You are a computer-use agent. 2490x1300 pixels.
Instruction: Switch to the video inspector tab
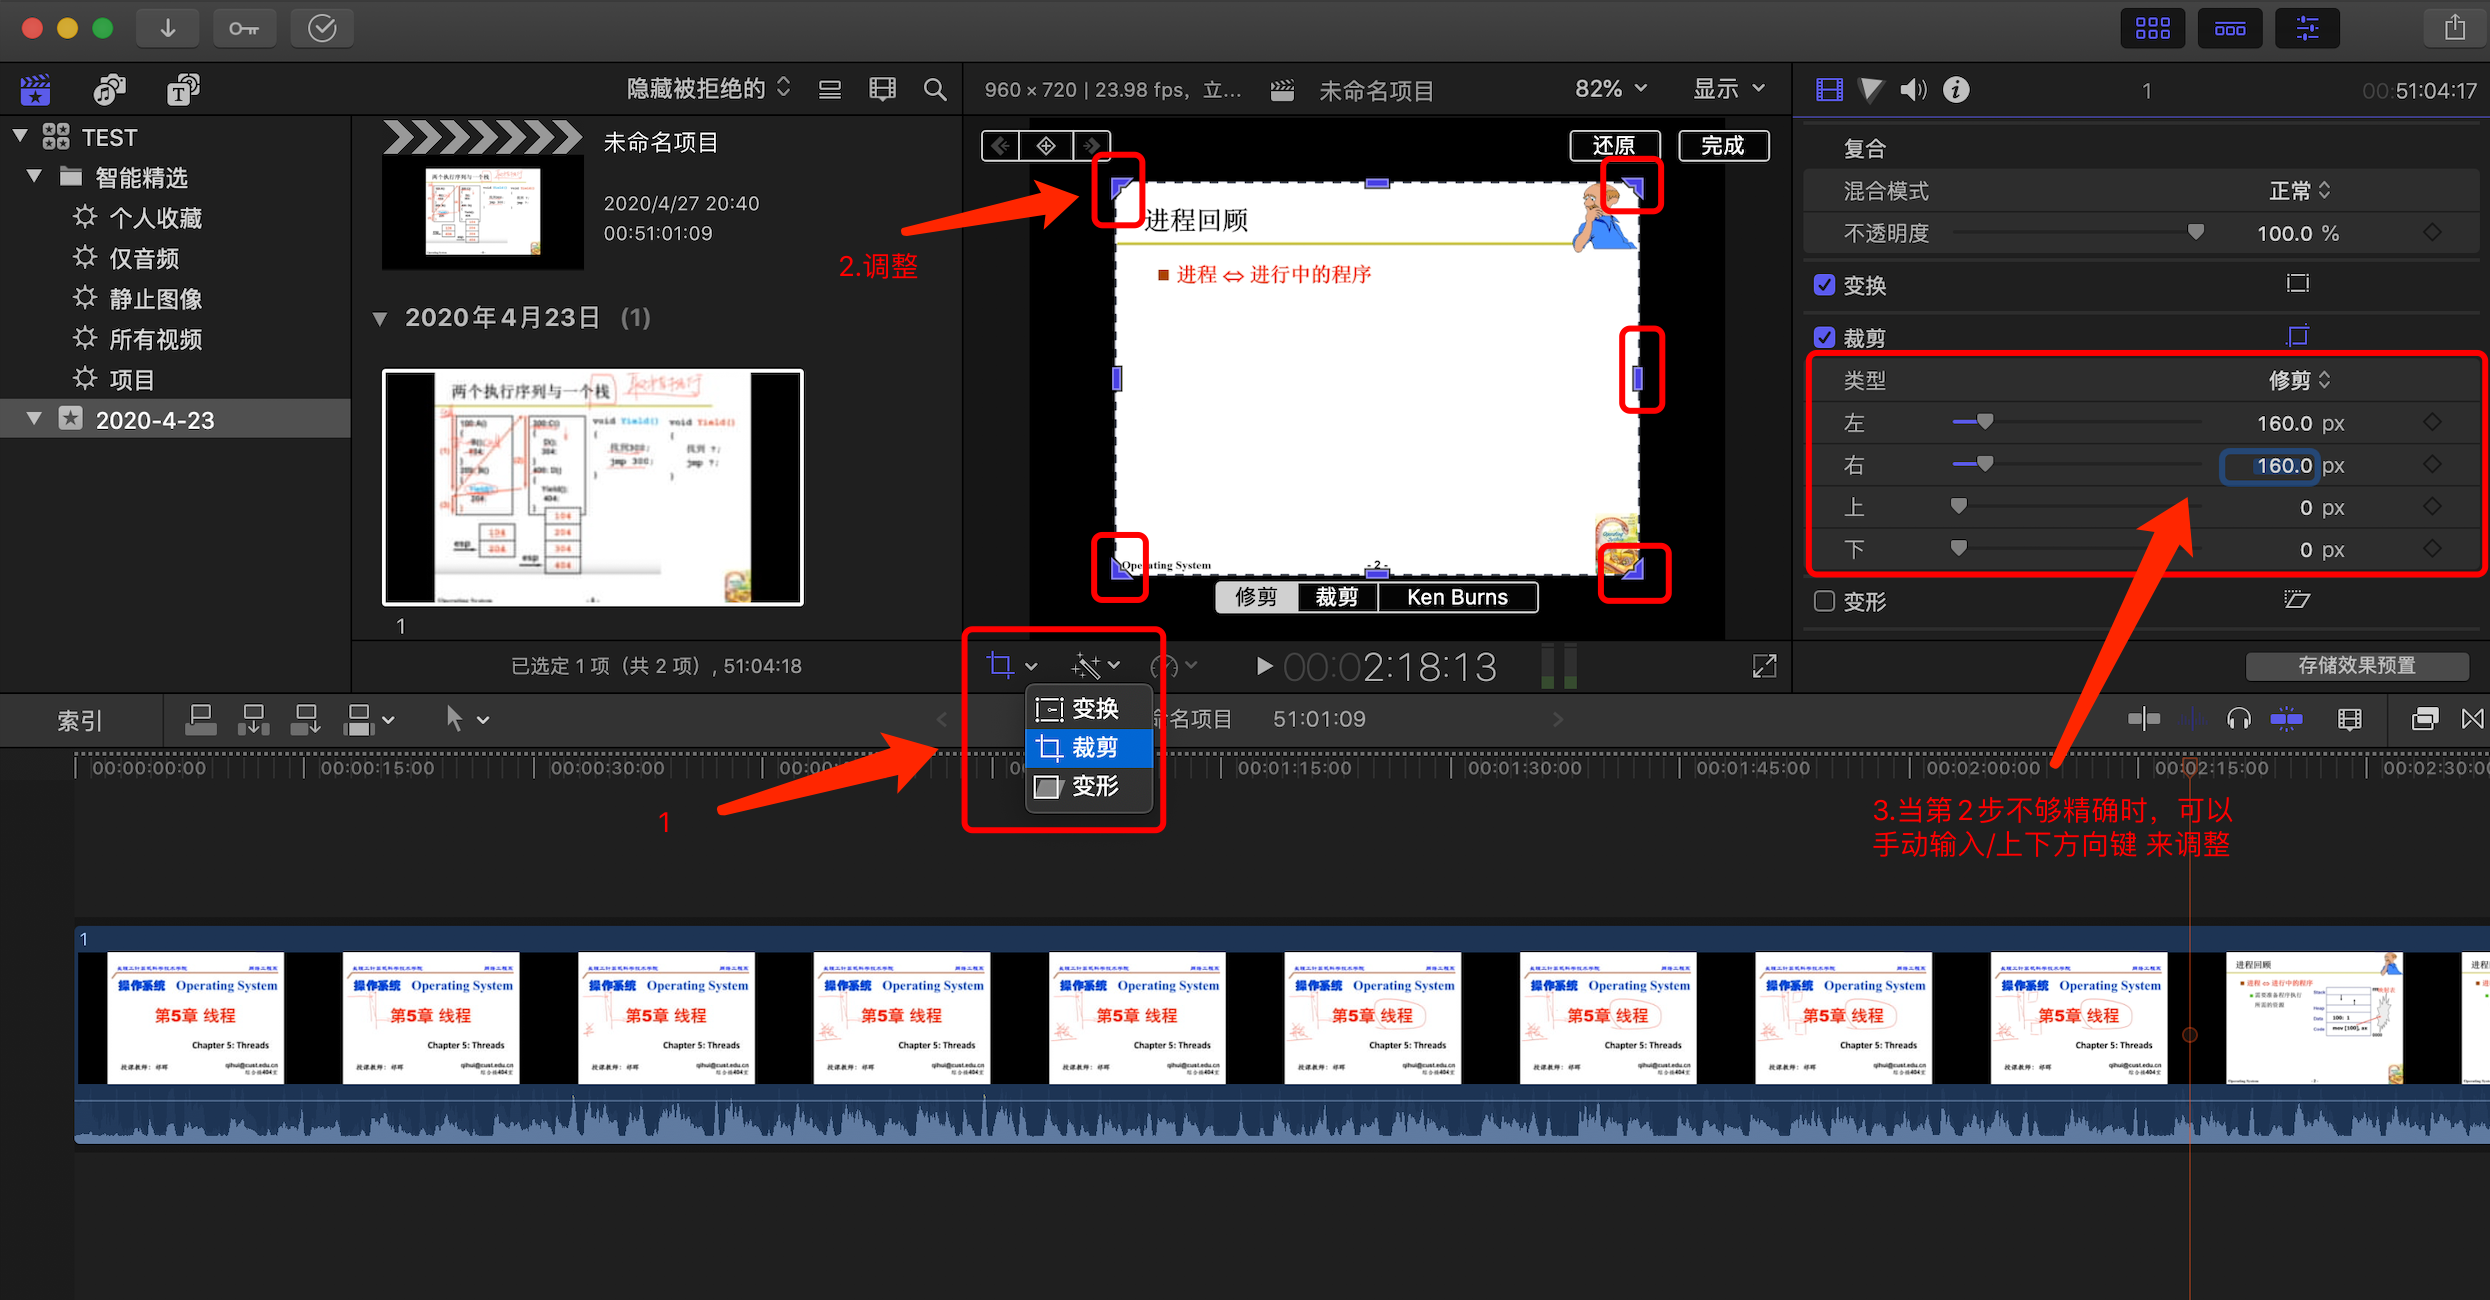tap(1829, 90)
